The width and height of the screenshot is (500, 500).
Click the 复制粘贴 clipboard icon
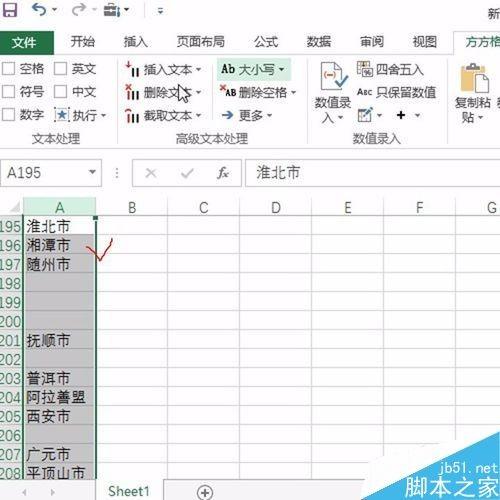point(474,78)
